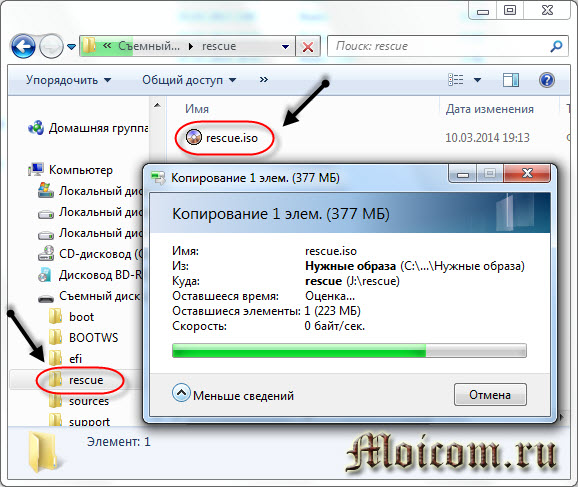The width and height of the screenshot is (578, 487).
Task: Sort files by Дата изменения column
Action: pyautogui.click(x=490, y=109)
